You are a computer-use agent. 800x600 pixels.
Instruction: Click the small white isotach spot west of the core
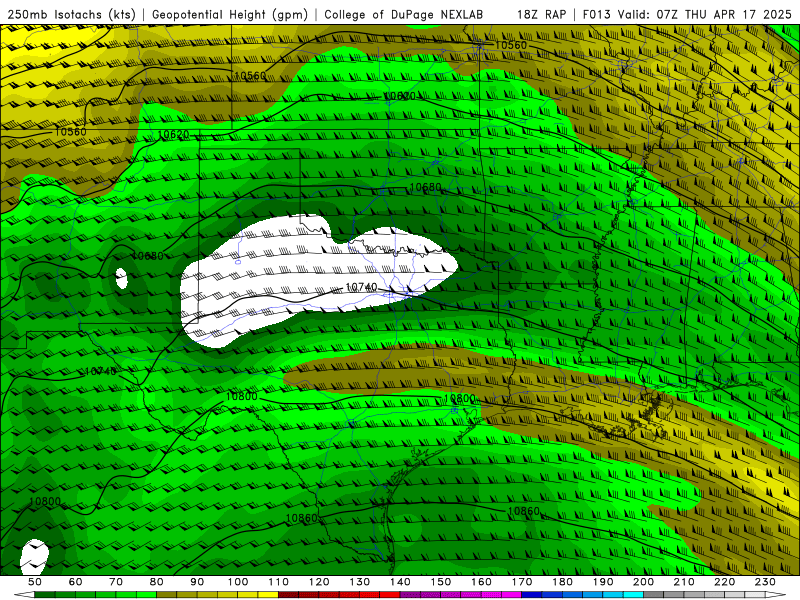tap(121, 279)
